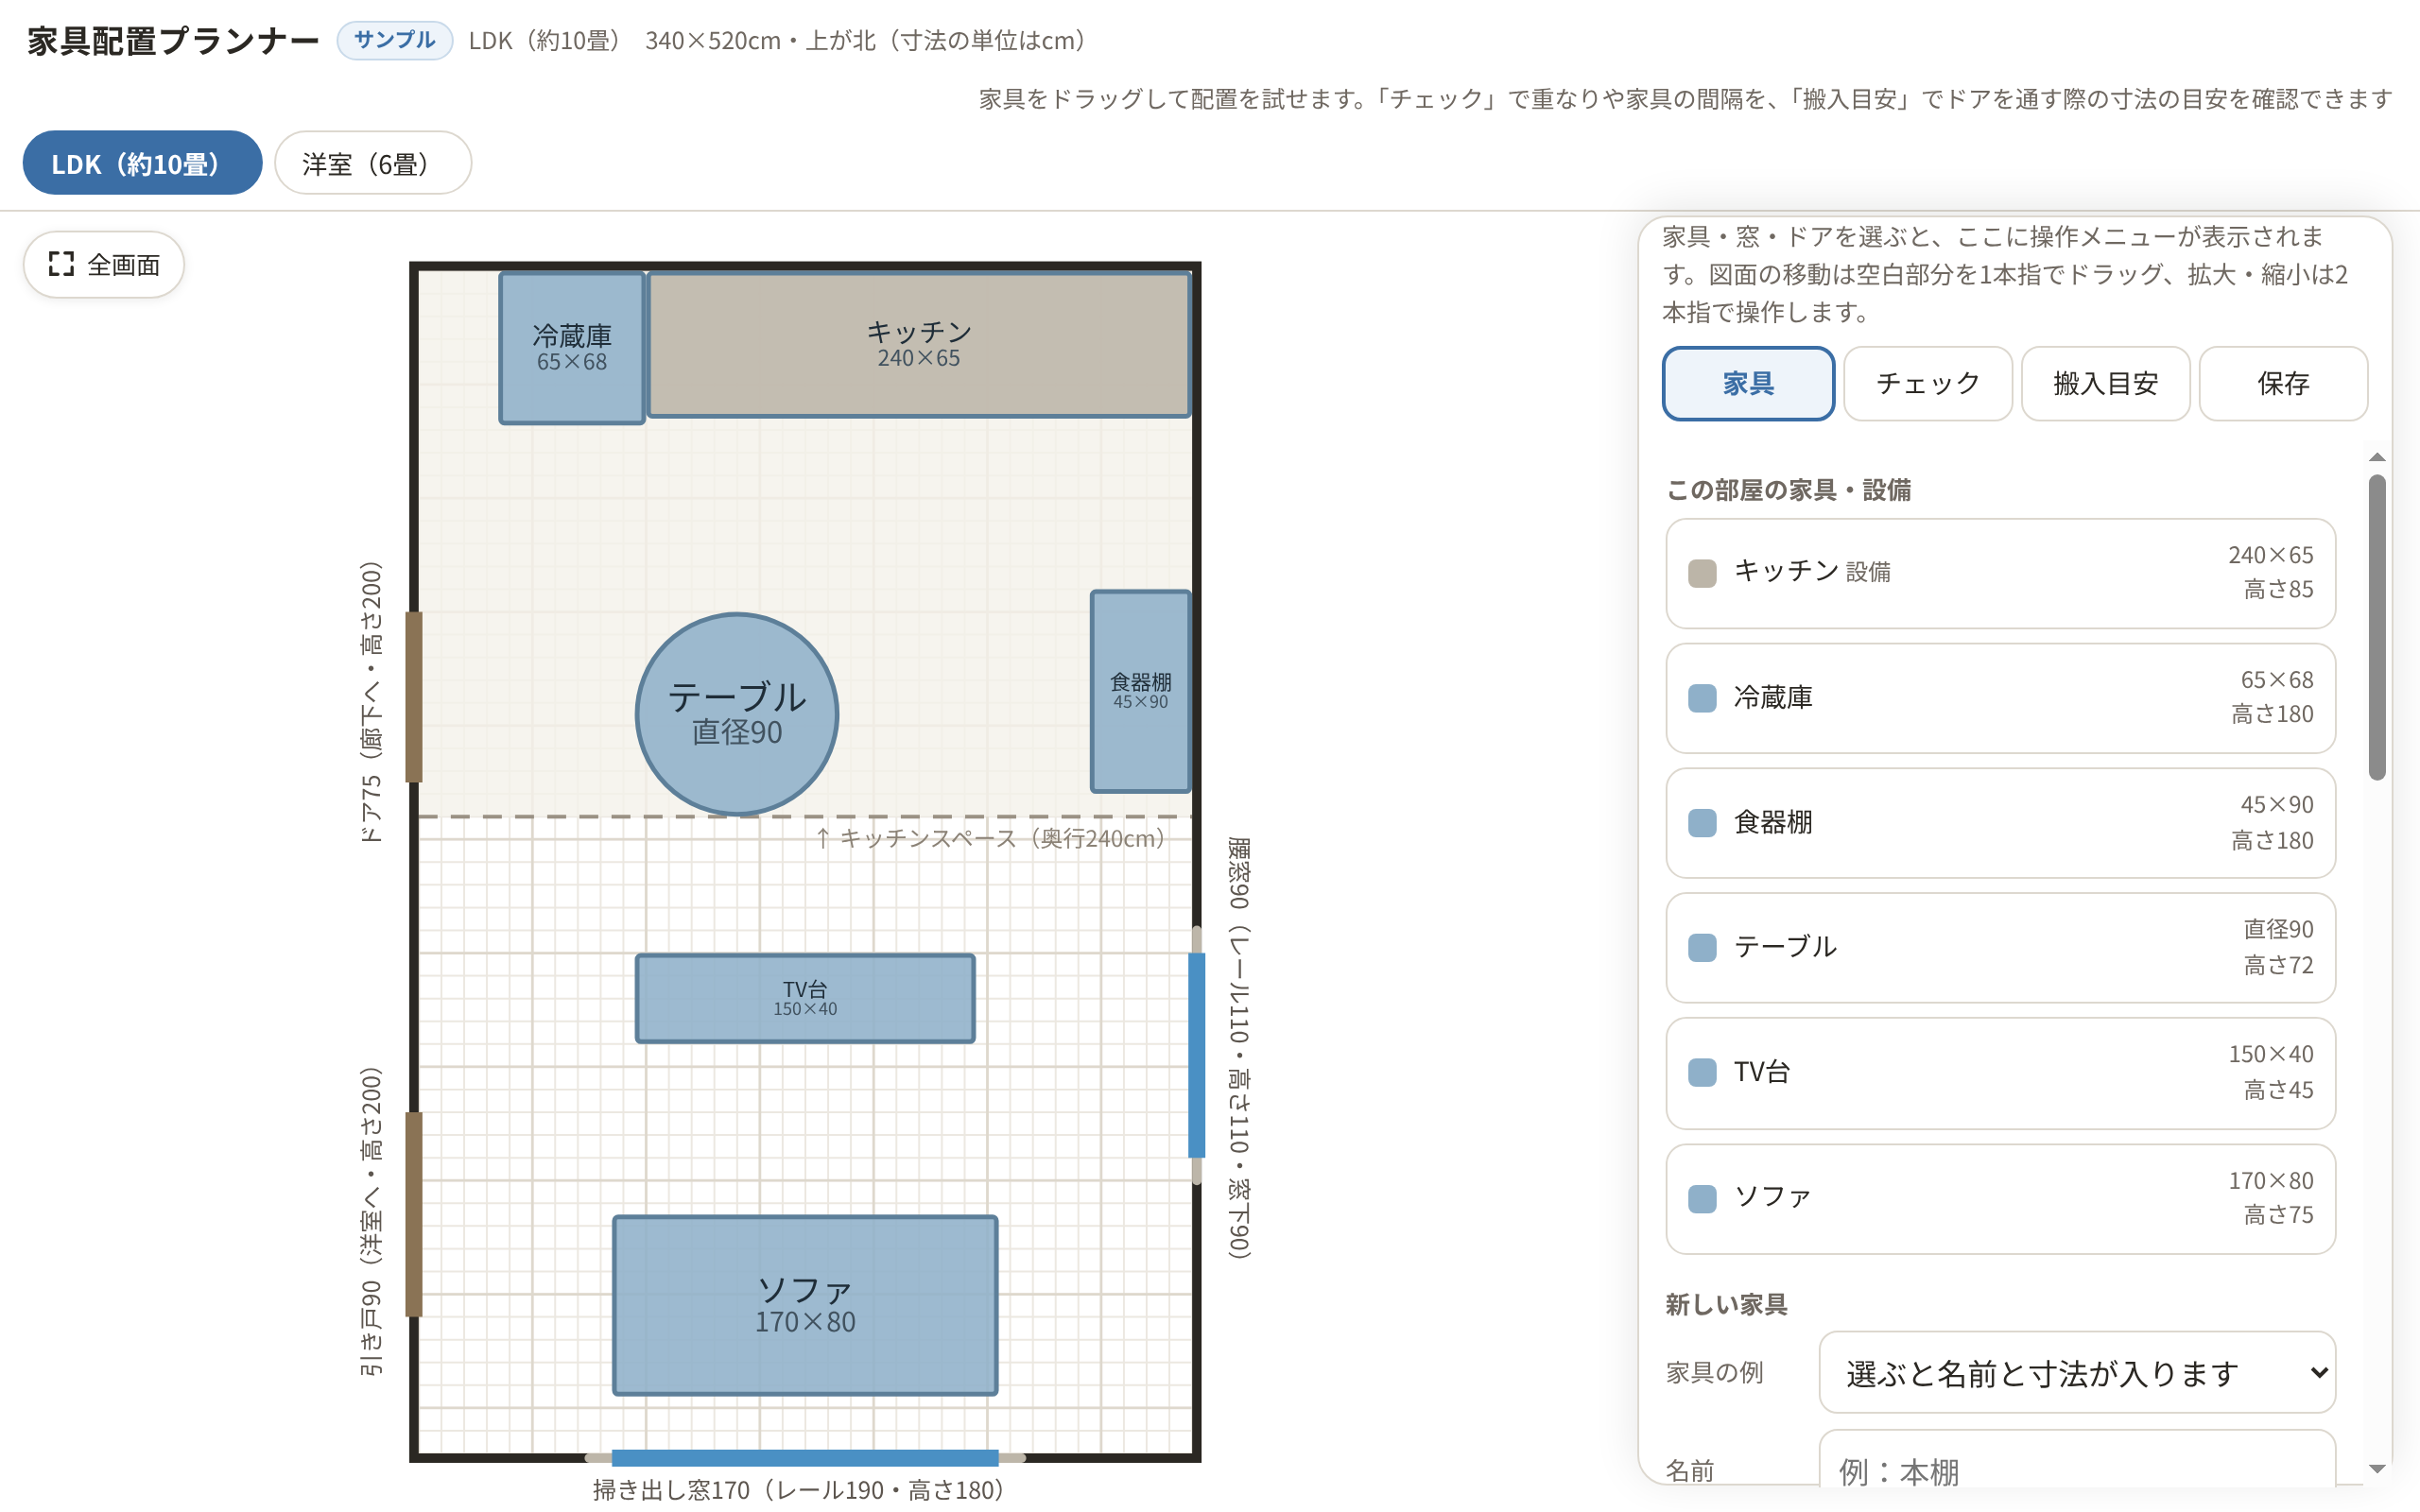Click the panel scrollbar down arrow
The image size is (2420, 1512).
tap(2377, 1469)
